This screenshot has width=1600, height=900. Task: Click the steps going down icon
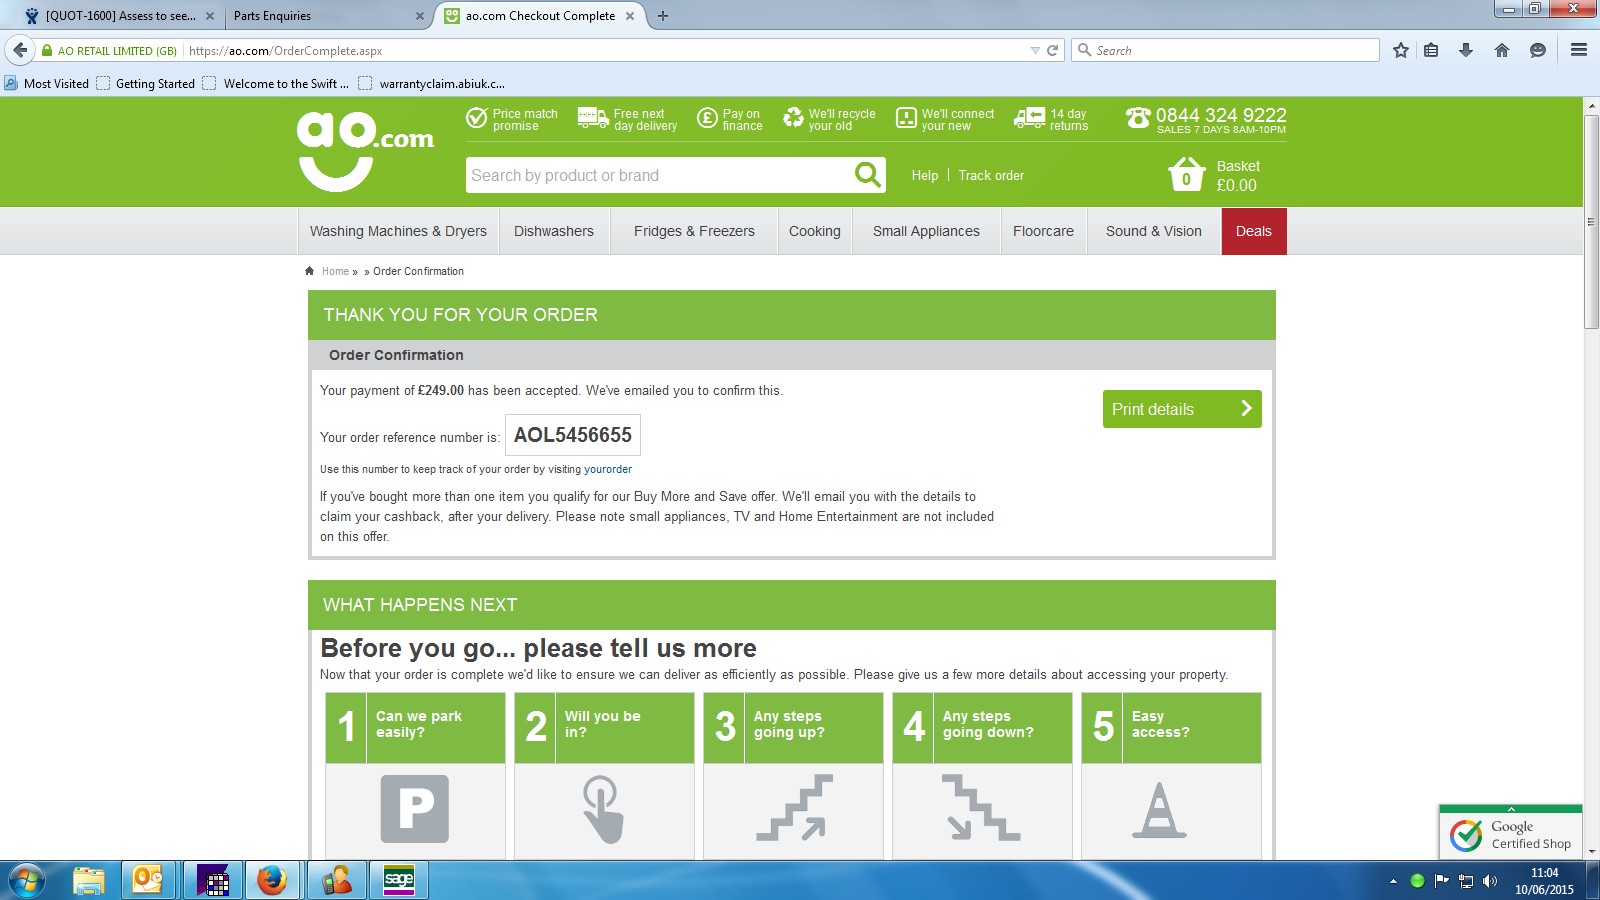coord(981,807)
